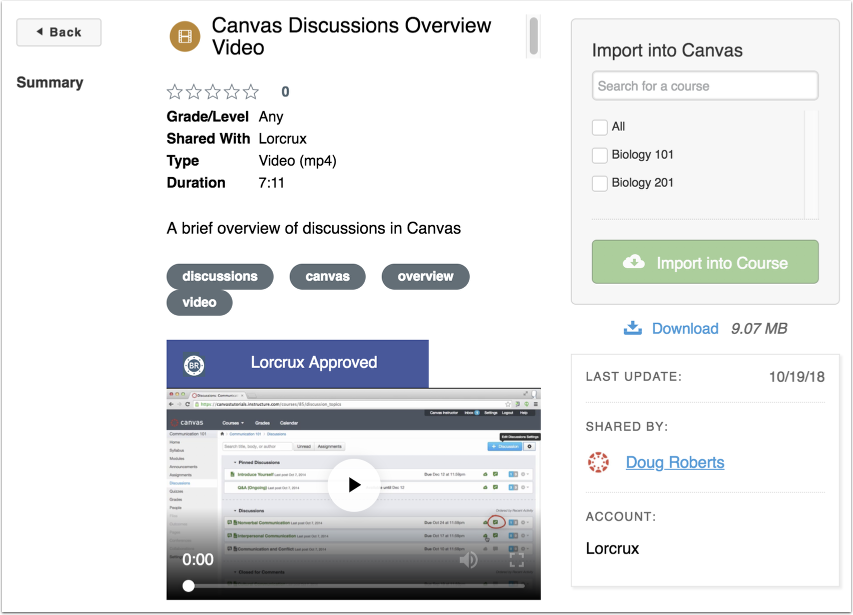Rate the resource four stars
Image resolution: width=853 pixels, height=615 pixels.
[232, 92]
